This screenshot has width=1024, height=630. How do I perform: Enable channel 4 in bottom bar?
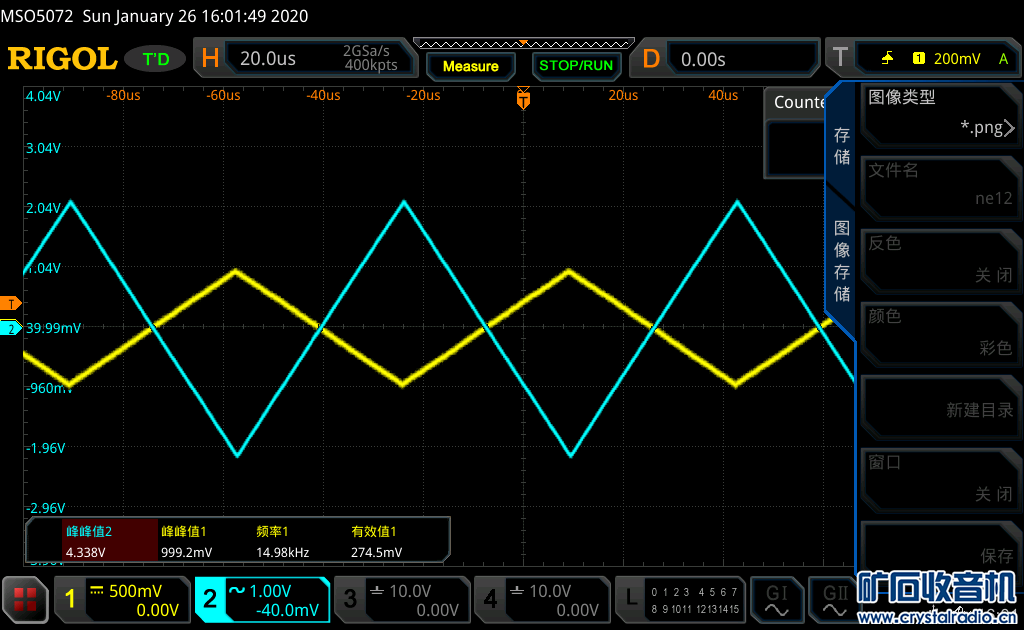click(x=541, y=599)
